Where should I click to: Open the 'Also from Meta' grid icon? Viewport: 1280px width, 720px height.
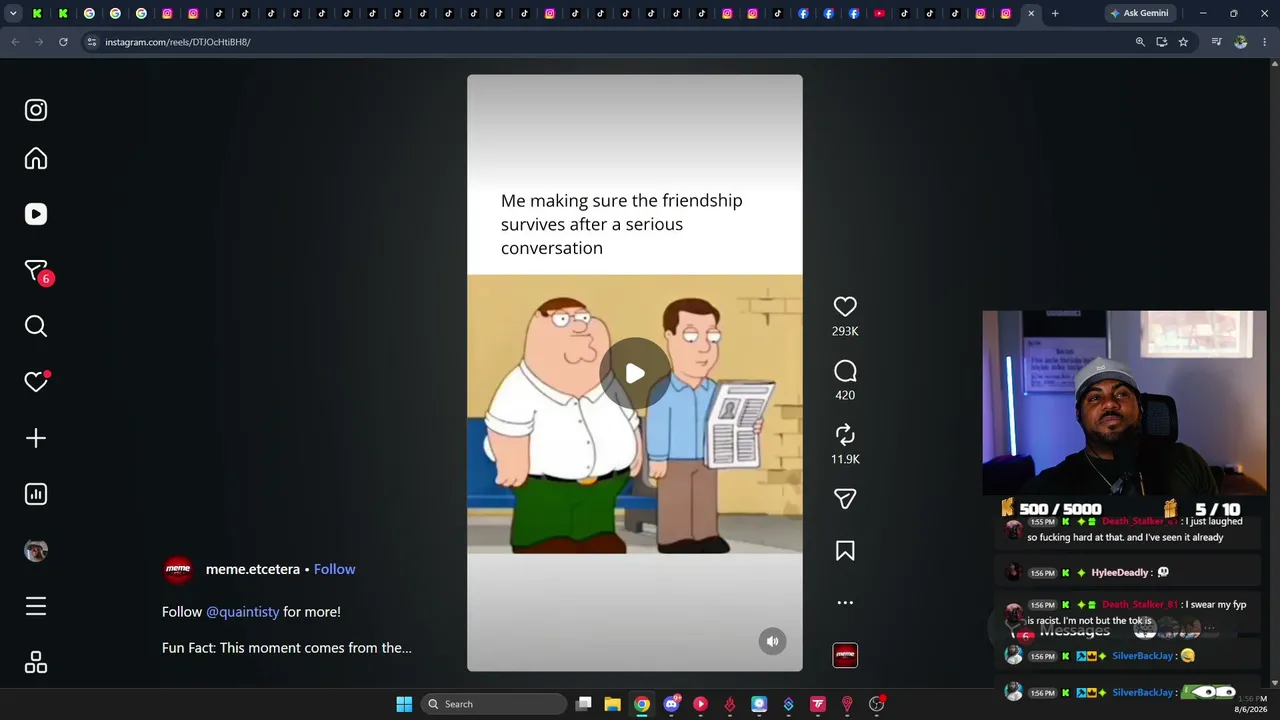point(36,663)
